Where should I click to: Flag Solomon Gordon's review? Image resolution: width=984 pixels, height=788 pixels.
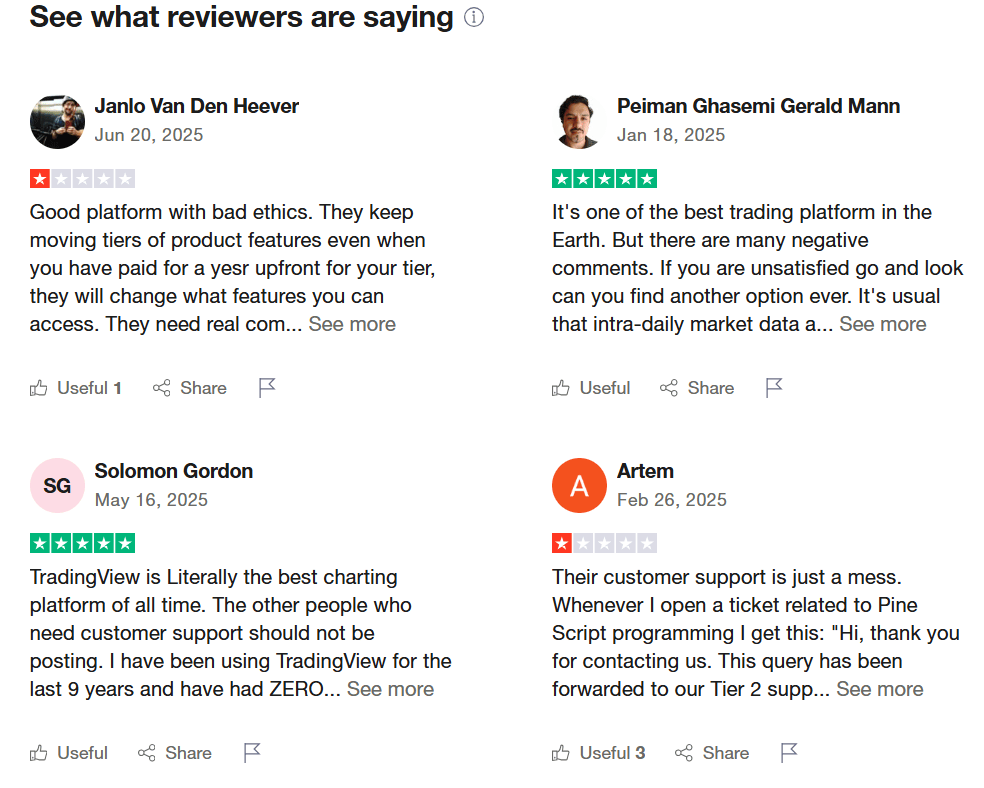tap(252, 753)
